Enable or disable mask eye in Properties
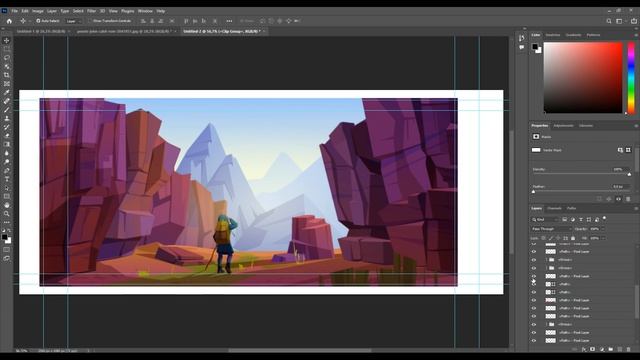Viewport: 640px width, 360px height. (618, 199)
